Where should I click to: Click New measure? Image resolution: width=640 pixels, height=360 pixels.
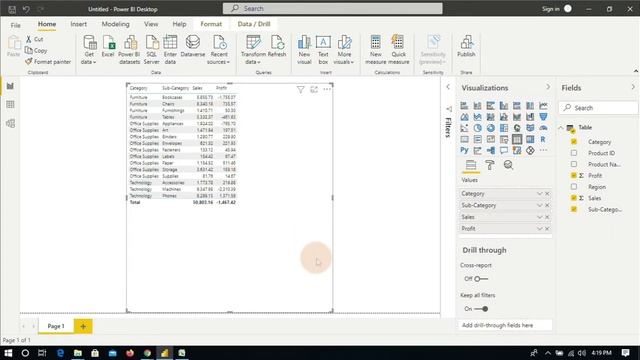coord(376,50)
